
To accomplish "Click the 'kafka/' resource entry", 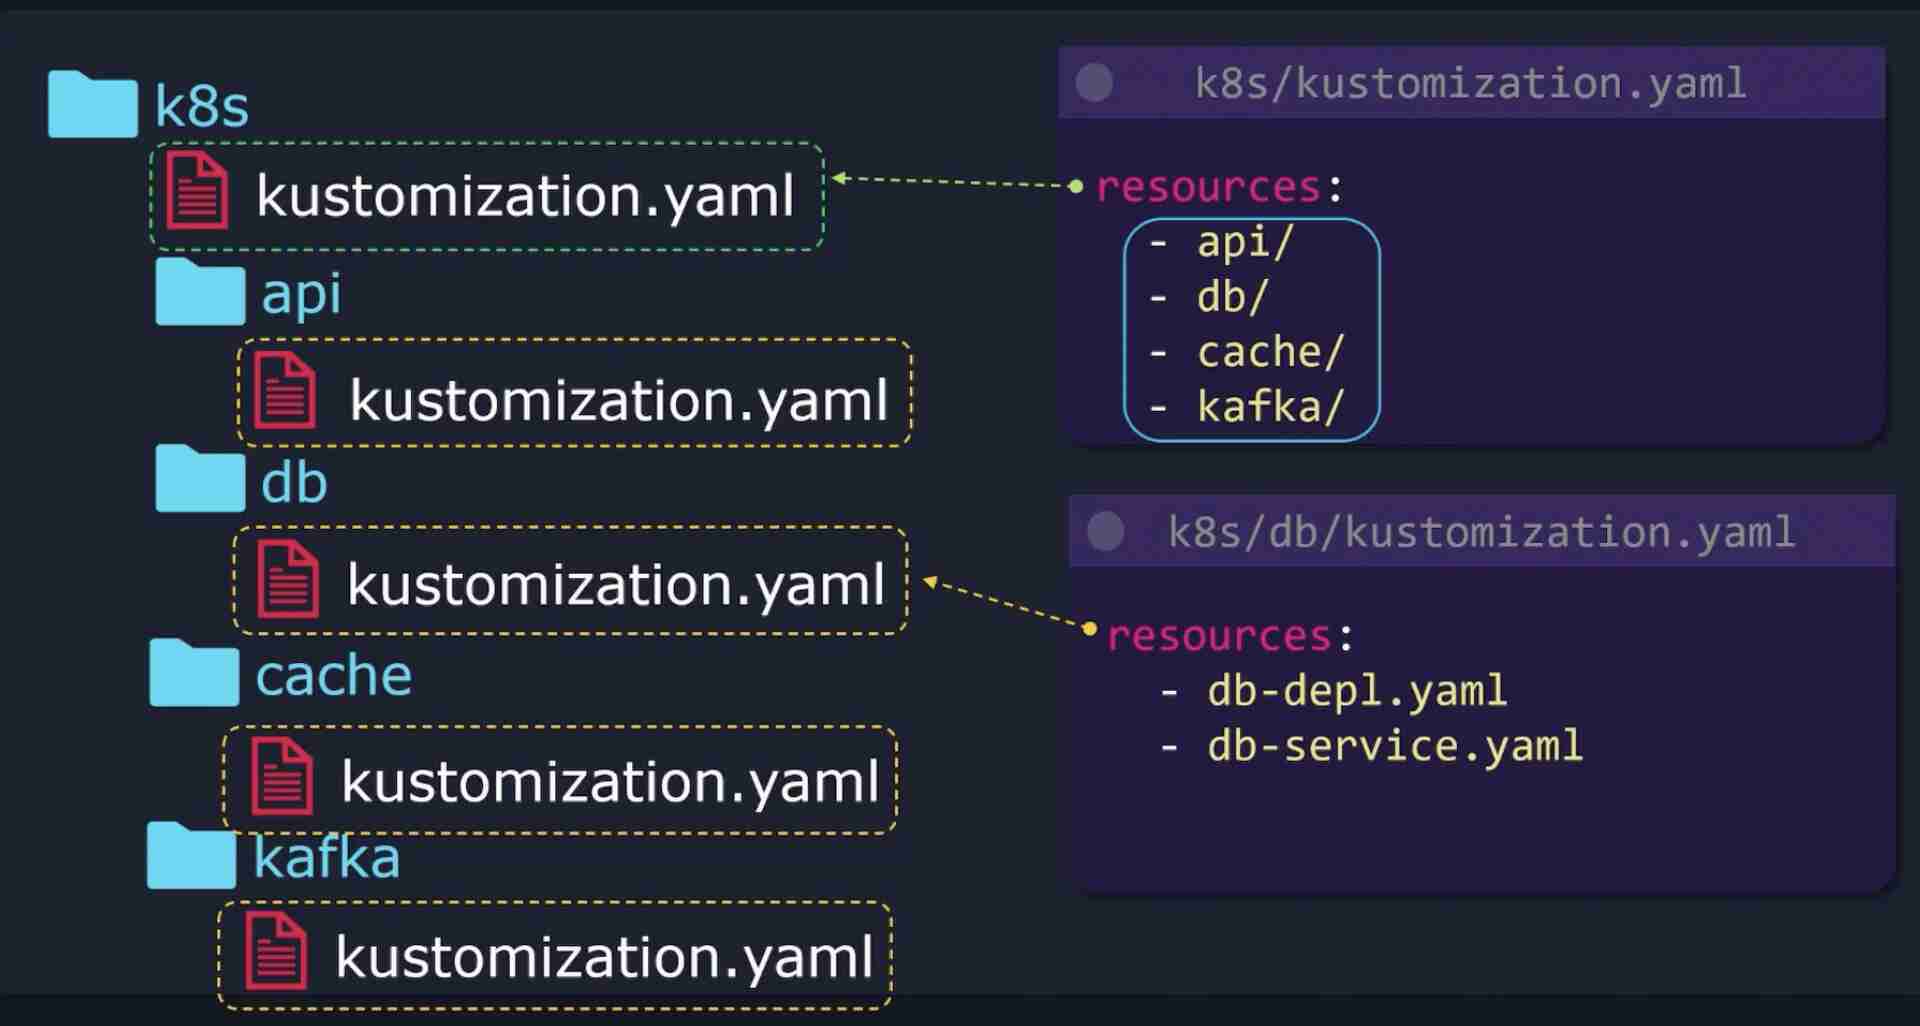I will click(1270, 408).
